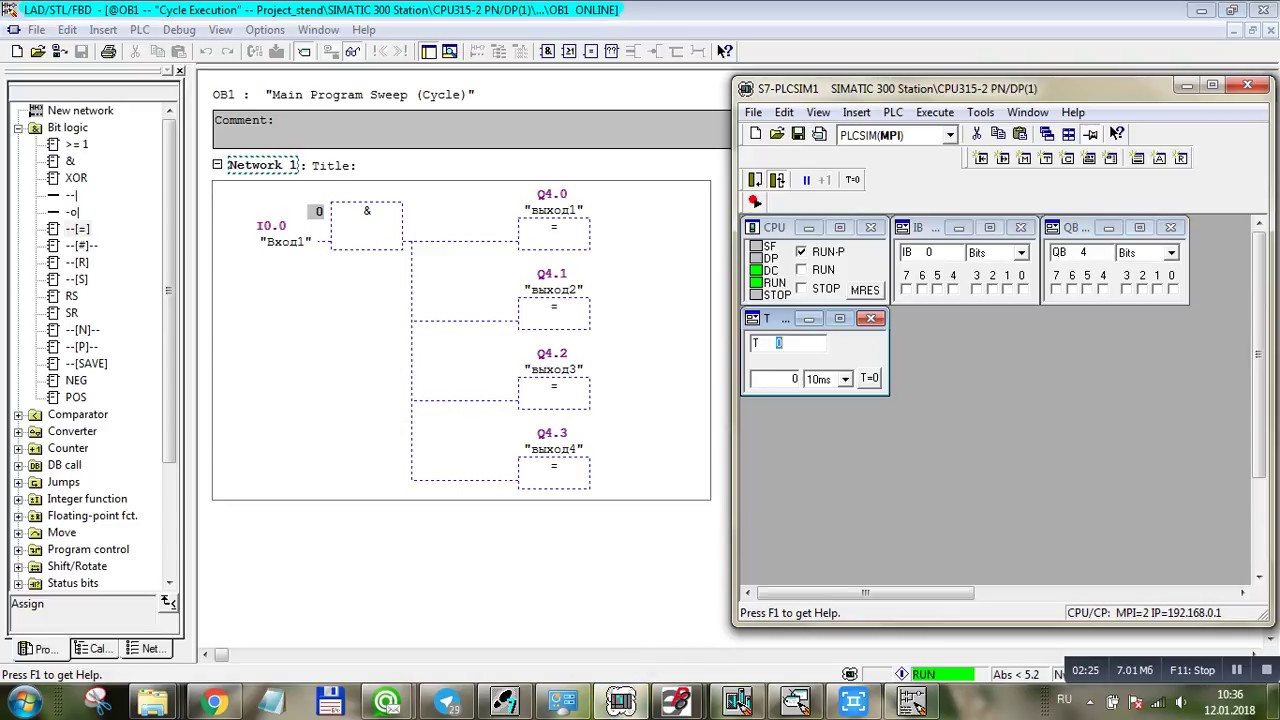
Task: Open the PLCSIM(MPI) connection dropdown
Action: 950,135
